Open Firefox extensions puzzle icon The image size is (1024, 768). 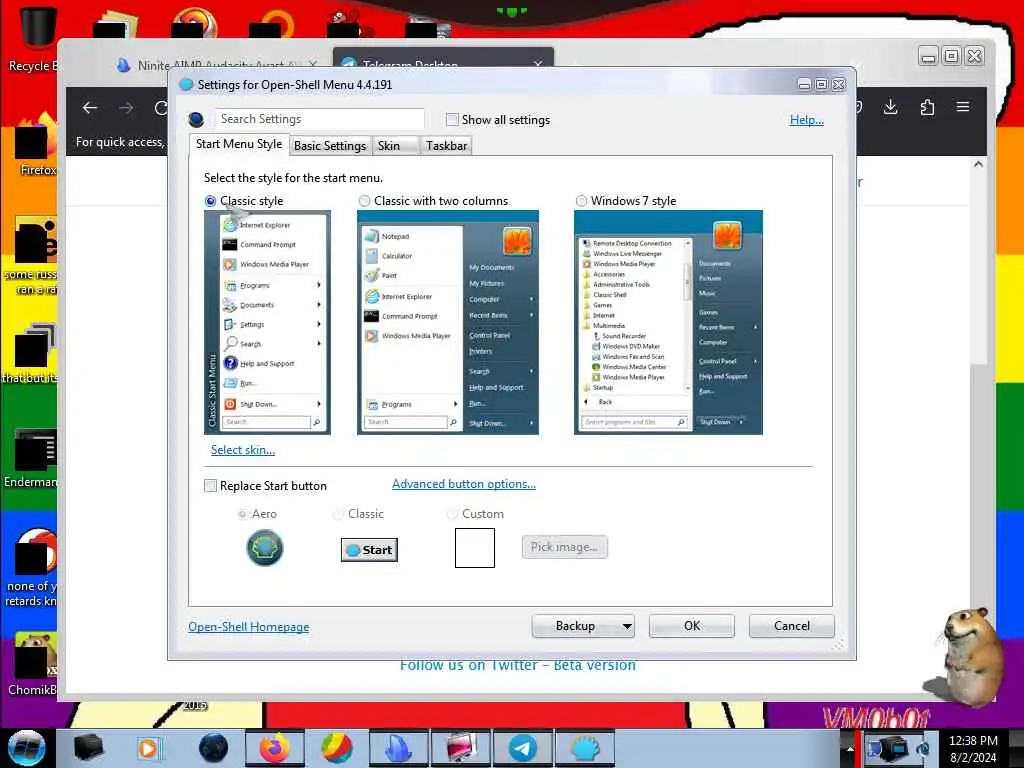[927, 107]
